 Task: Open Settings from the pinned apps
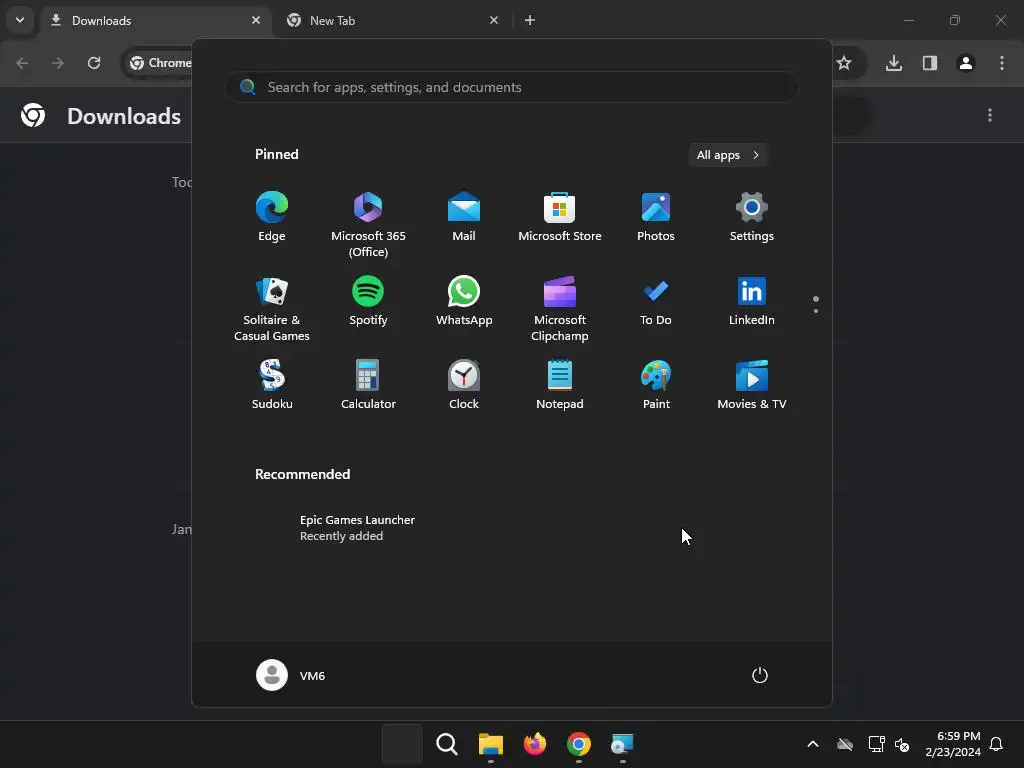pyautogui.click(x=752, y=217)
